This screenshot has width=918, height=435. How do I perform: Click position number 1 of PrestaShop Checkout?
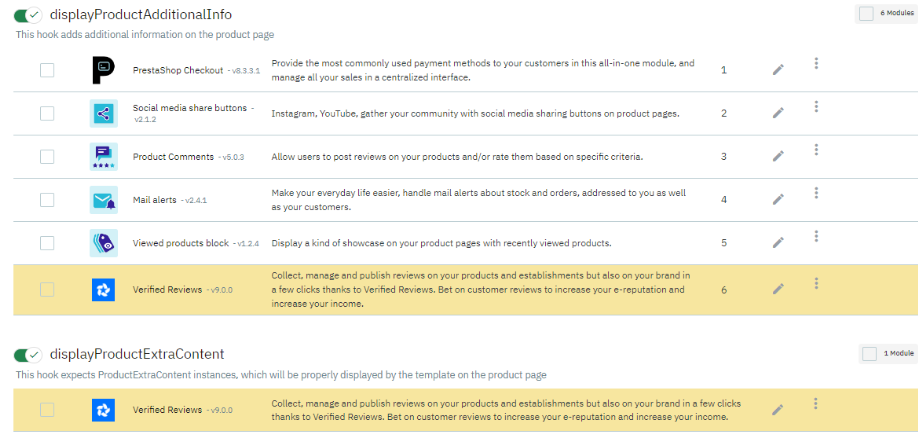pyautogui.click(x=724, y=70)
